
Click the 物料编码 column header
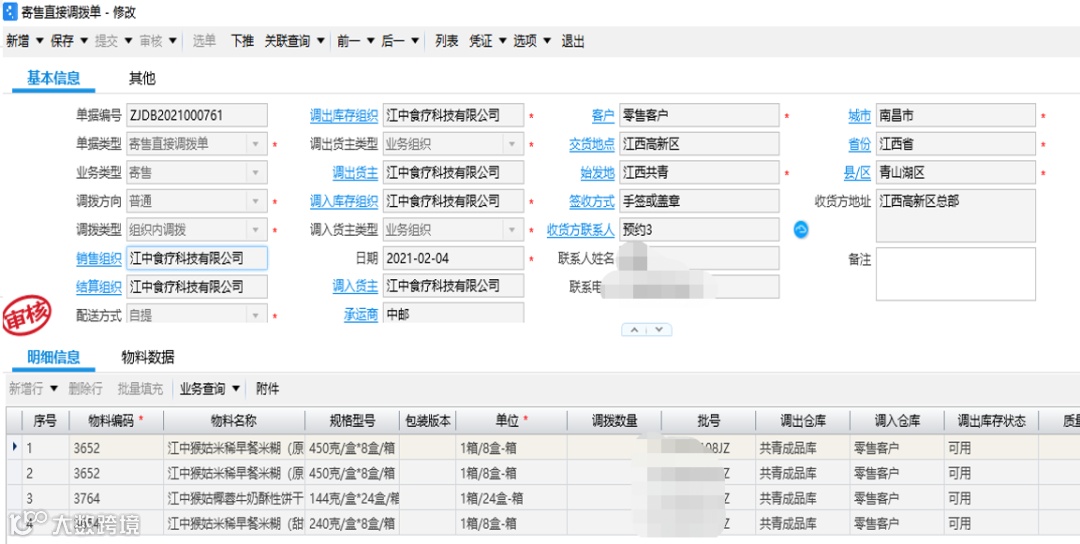click(x=116, y=421)
